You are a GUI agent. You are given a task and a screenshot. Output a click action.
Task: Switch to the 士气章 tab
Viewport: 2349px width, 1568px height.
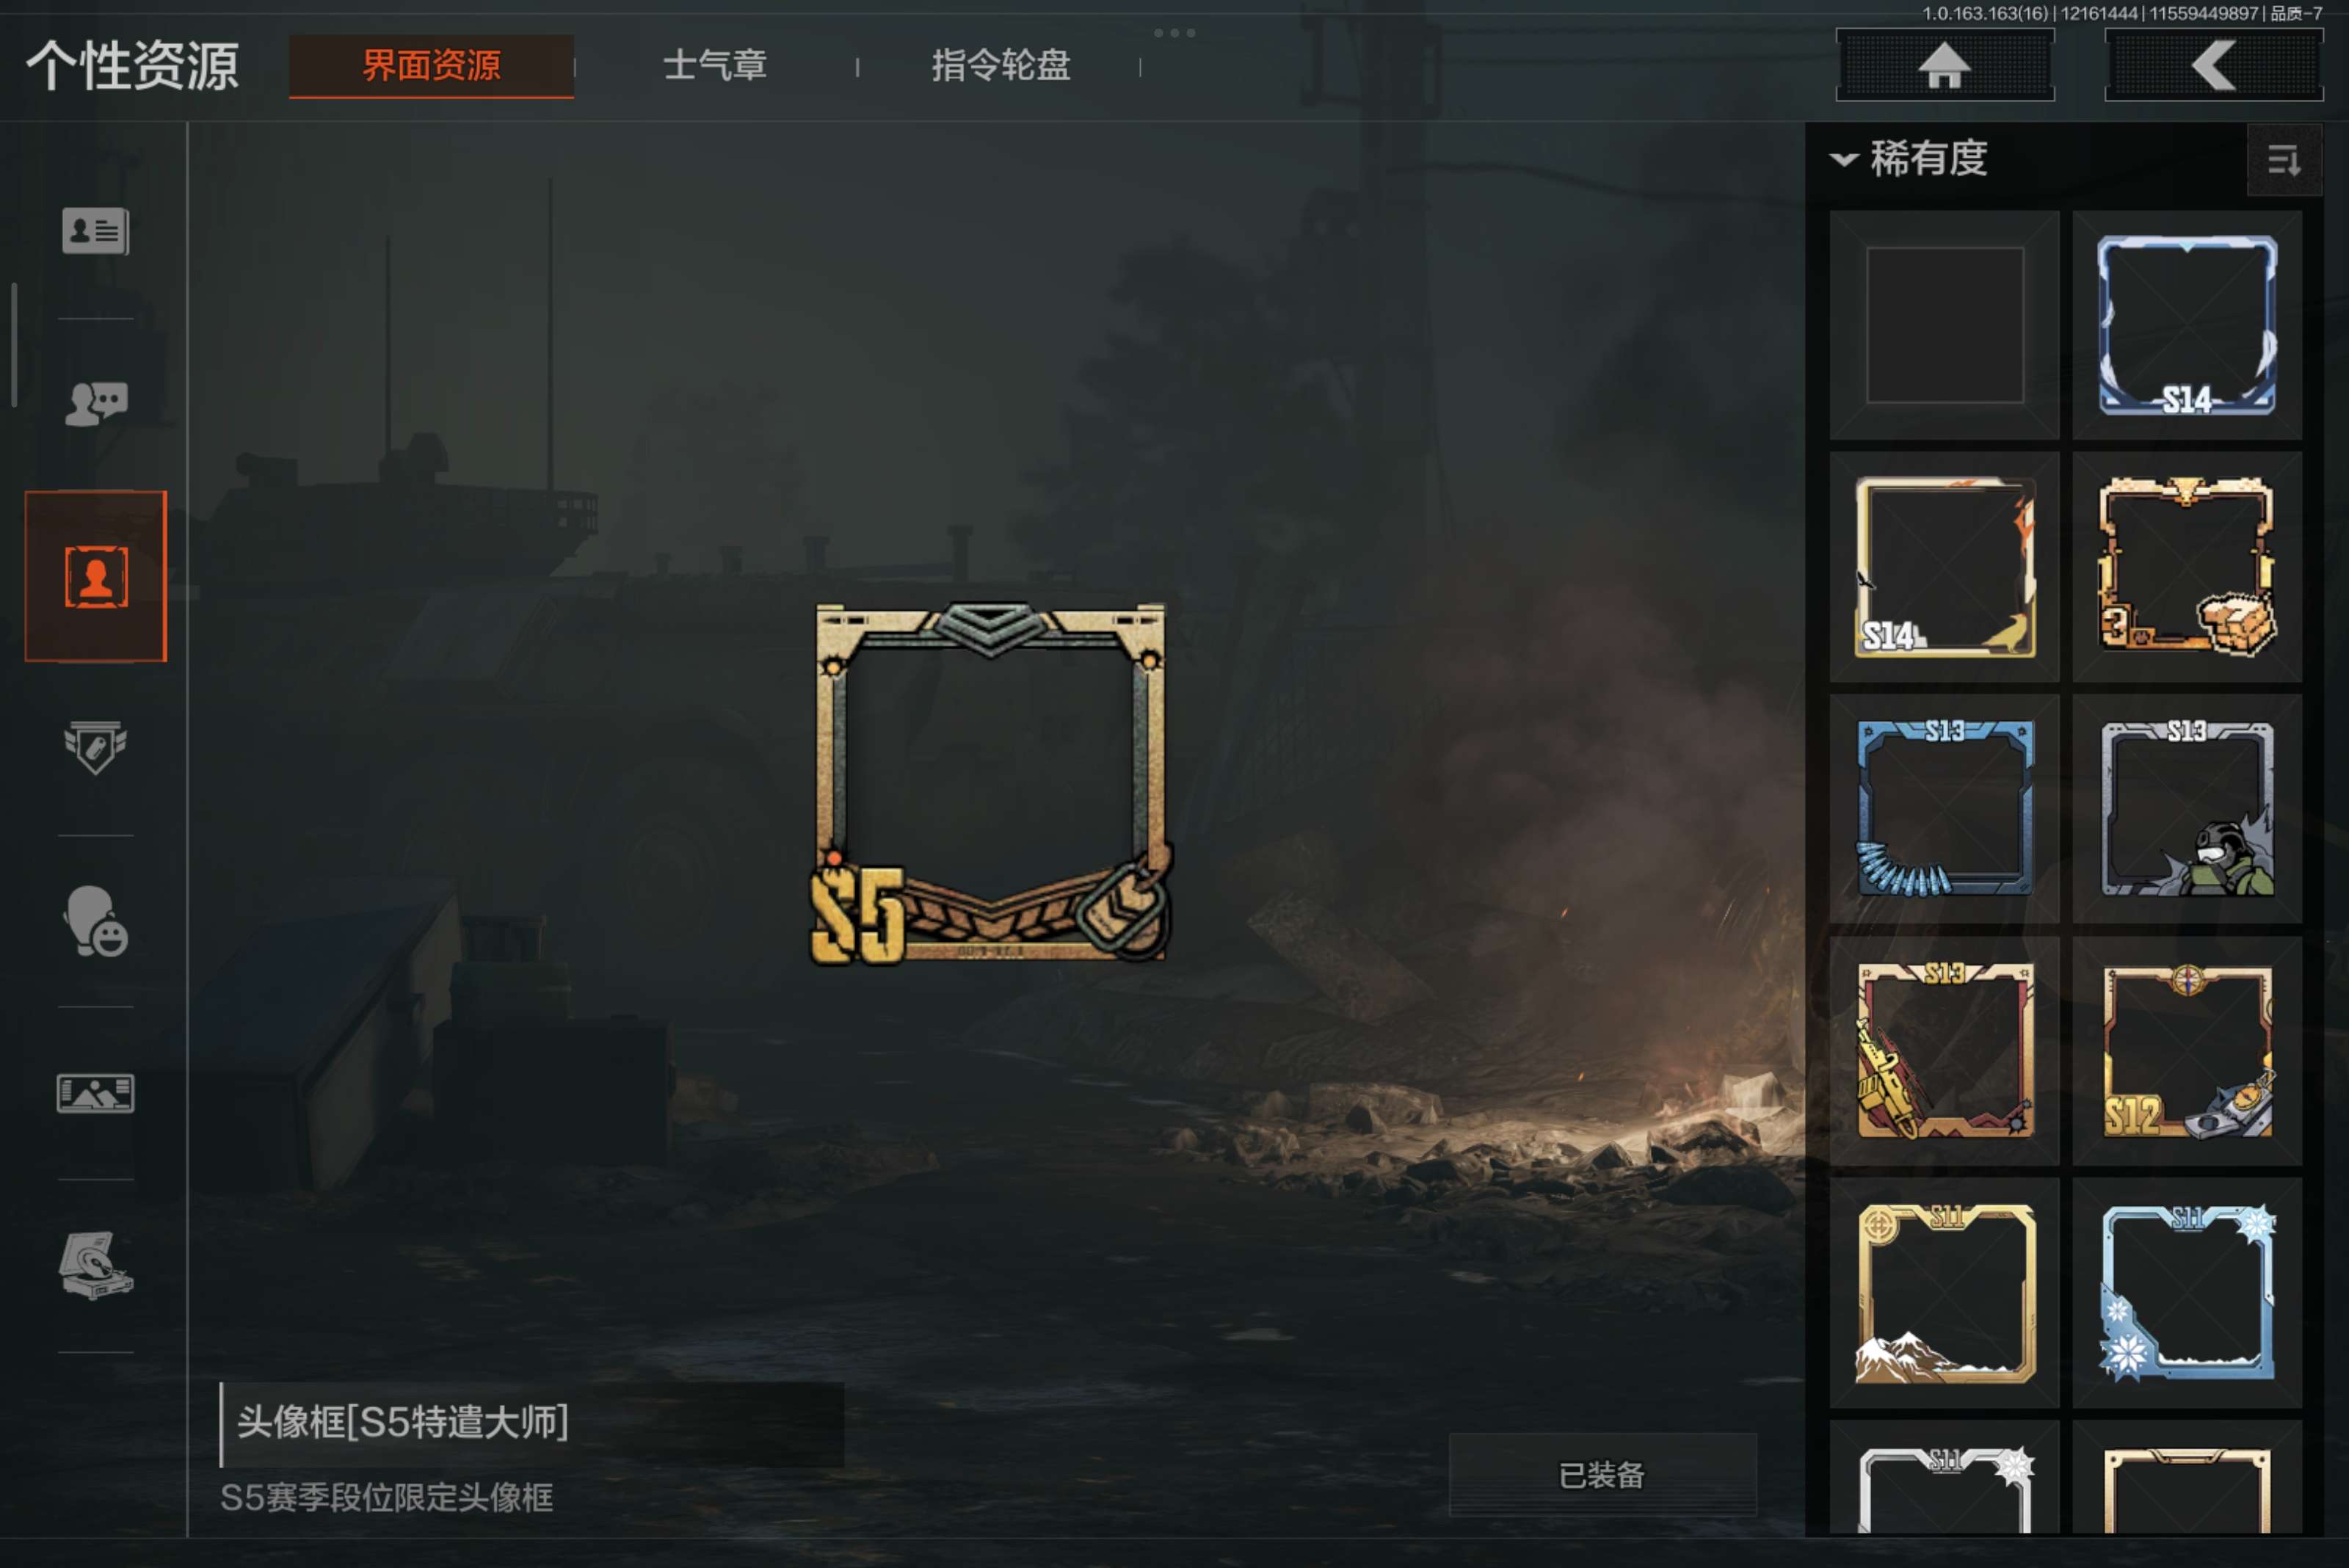[x=715, y=66]
